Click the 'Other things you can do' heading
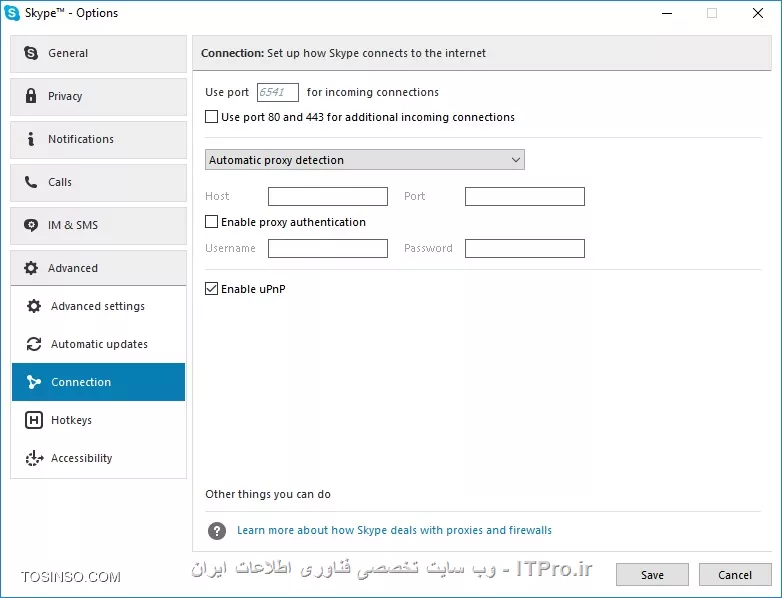The height and width of the screenshot is (598, 782). pos(268,494)
